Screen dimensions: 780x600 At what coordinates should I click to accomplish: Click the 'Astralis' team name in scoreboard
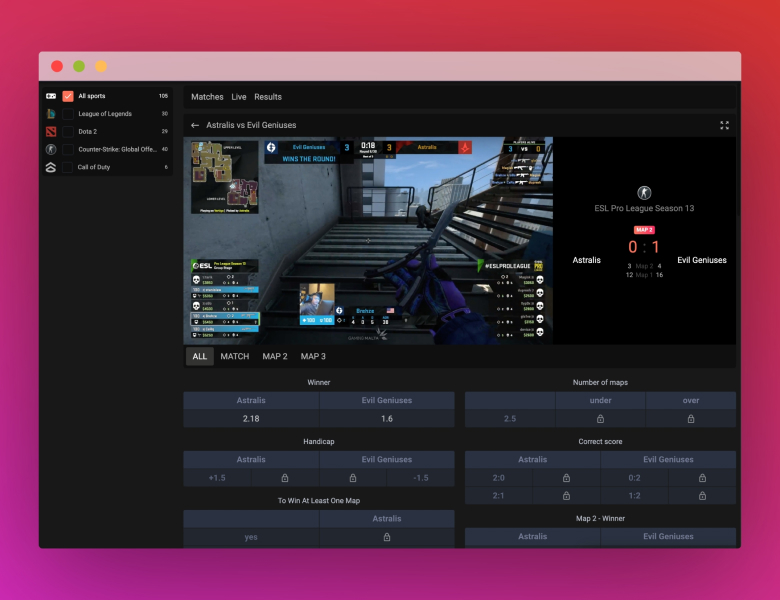coord(586,260)
